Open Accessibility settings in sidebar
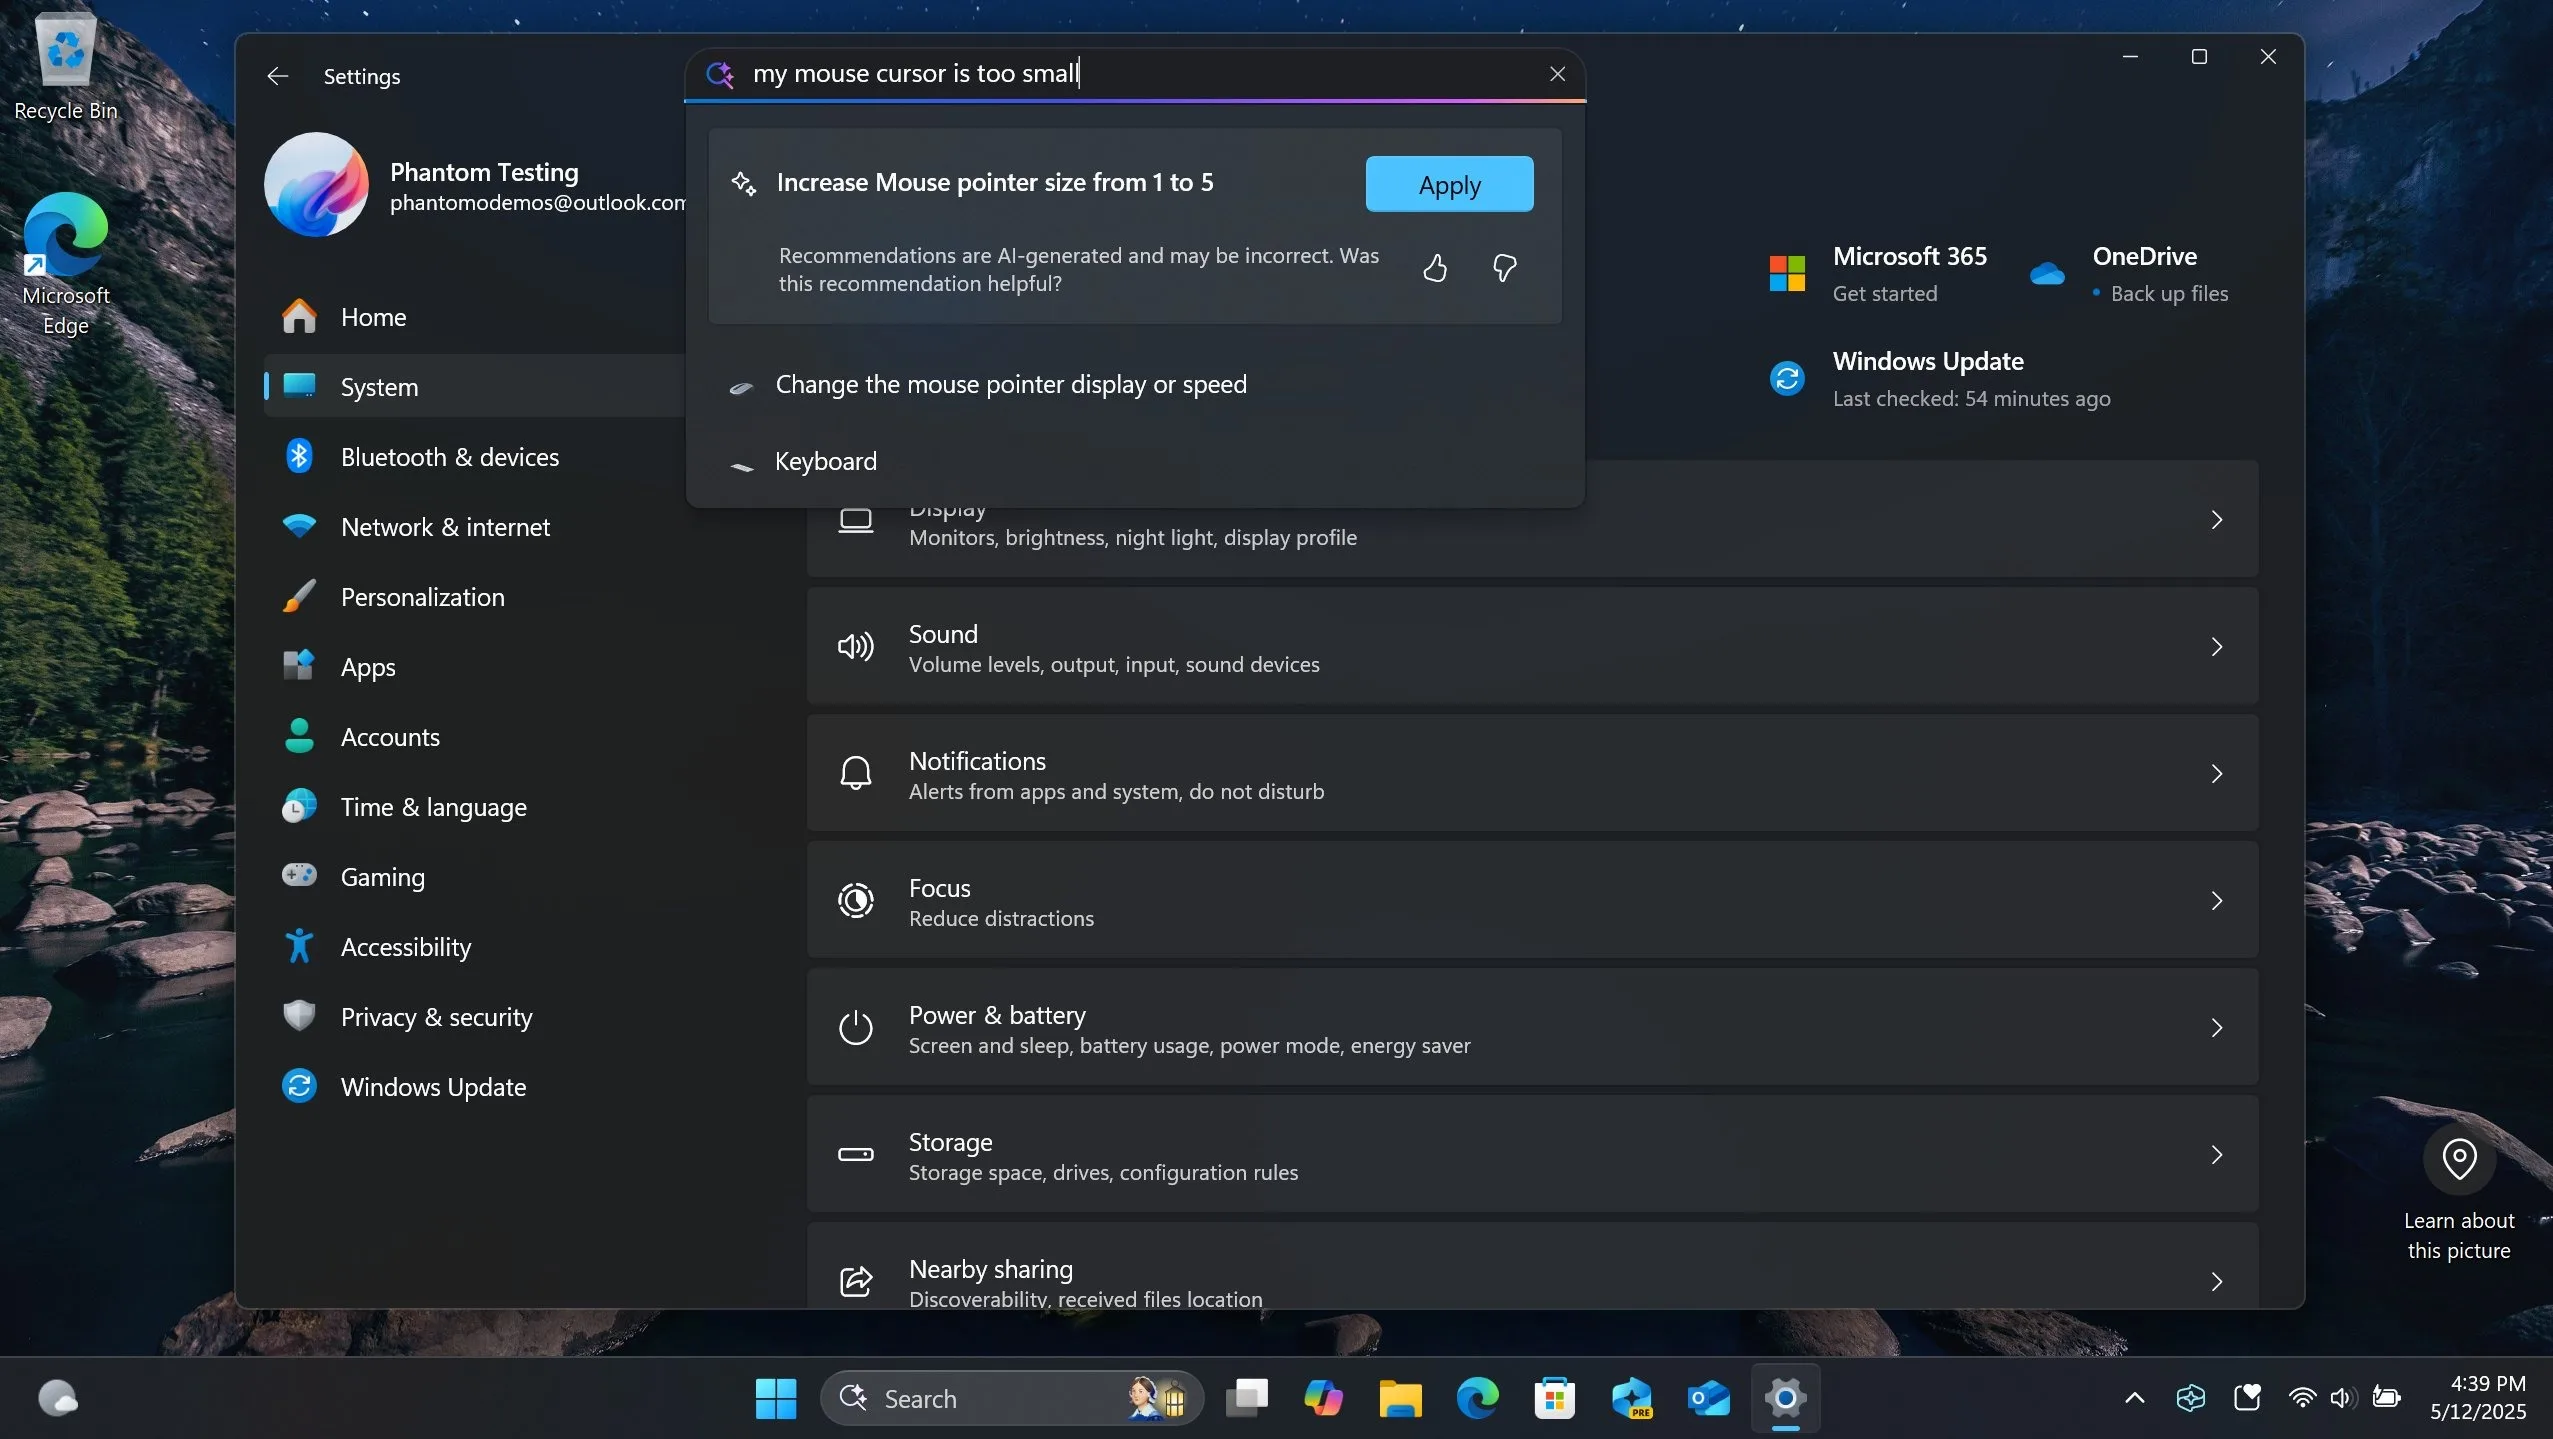 pos(405,947)
